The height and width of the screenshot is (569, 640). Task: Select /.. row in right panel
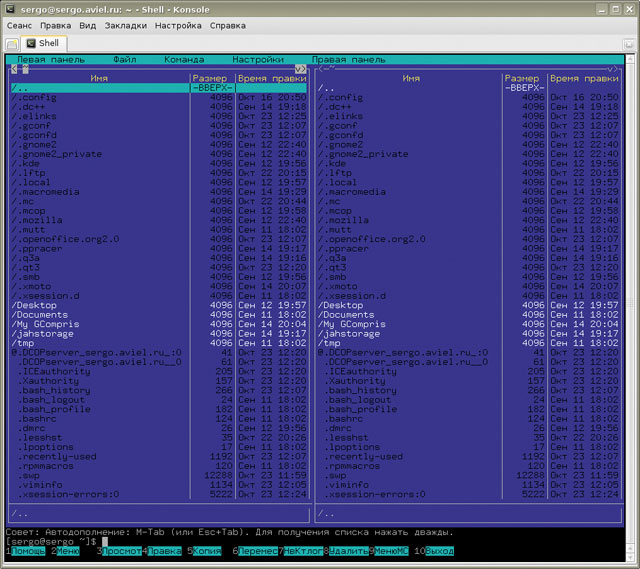click(469, 88)
